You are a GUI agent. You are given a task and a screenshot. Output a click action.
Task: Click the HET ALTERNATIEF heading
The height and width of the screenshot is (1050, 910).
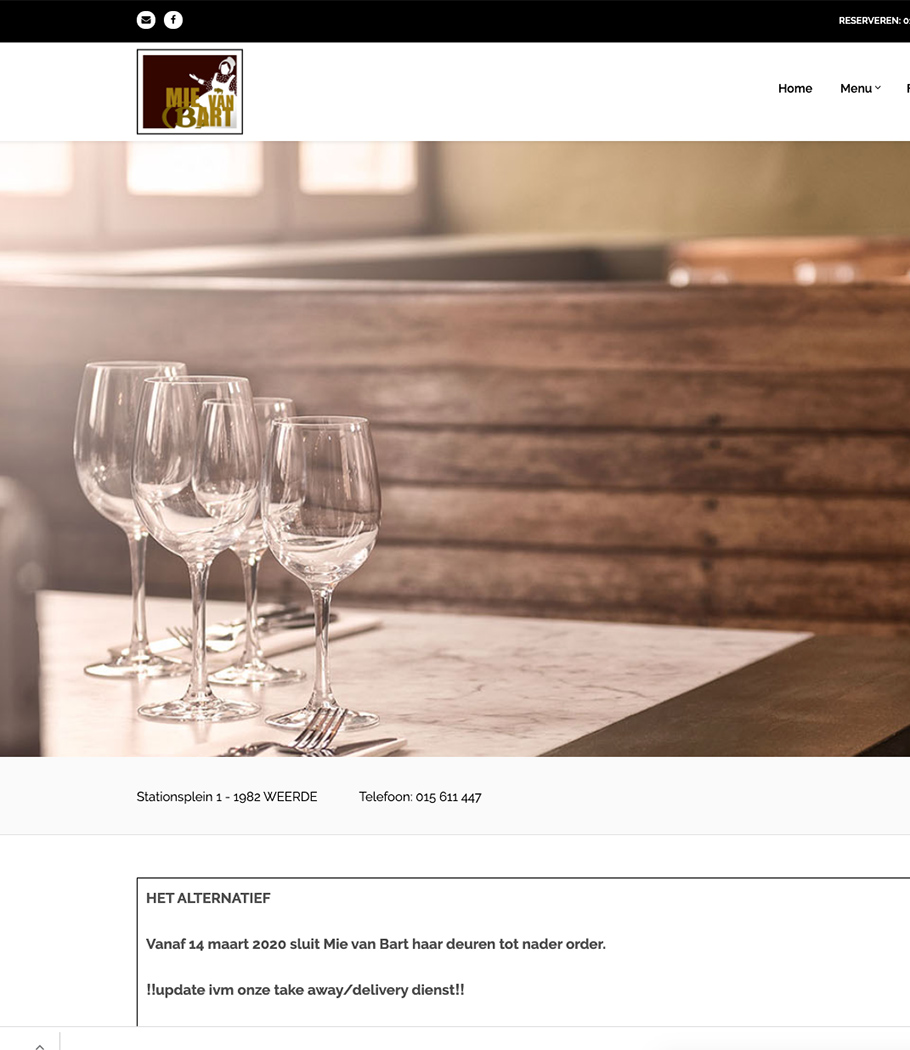point(208,898)
